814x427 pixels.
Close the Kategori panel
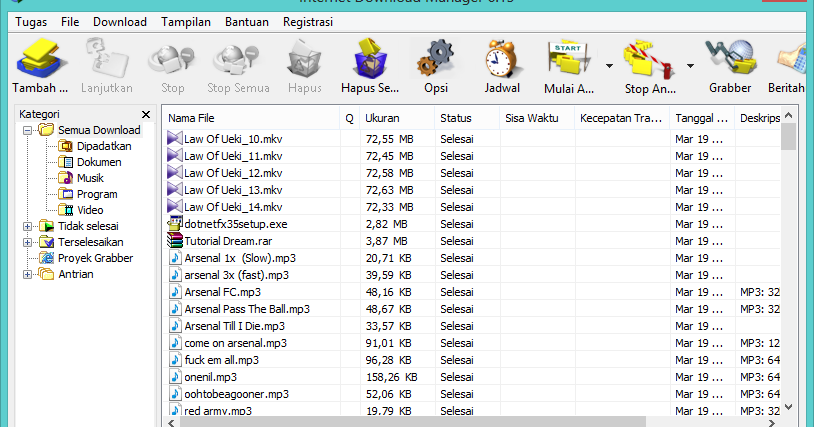(x=146, y=114)
